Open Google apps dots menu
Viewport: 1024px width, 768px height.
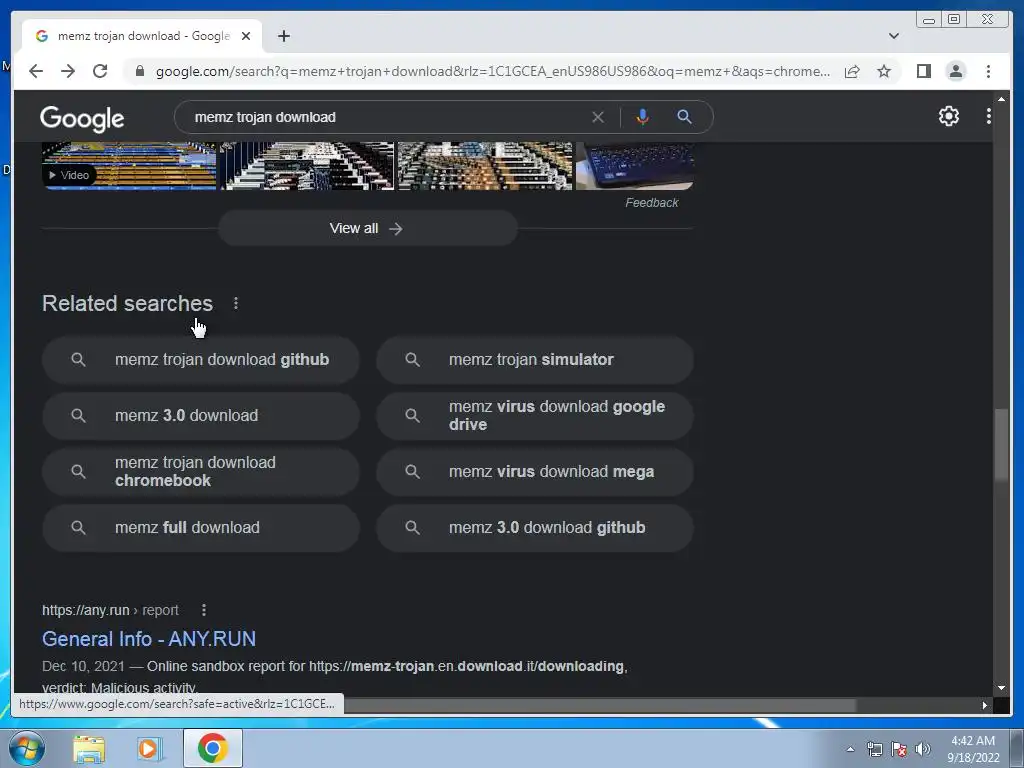tap(988, 116)
